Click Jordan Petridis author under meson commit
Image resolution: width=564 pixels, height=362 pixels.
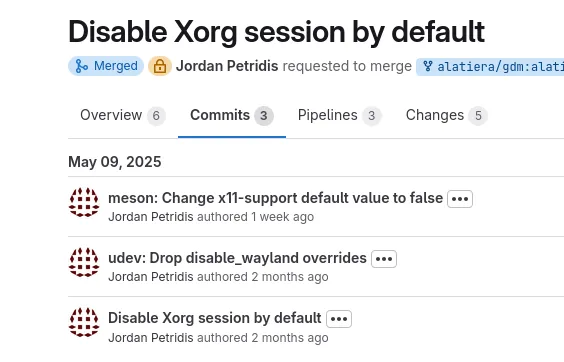point(151,217)
